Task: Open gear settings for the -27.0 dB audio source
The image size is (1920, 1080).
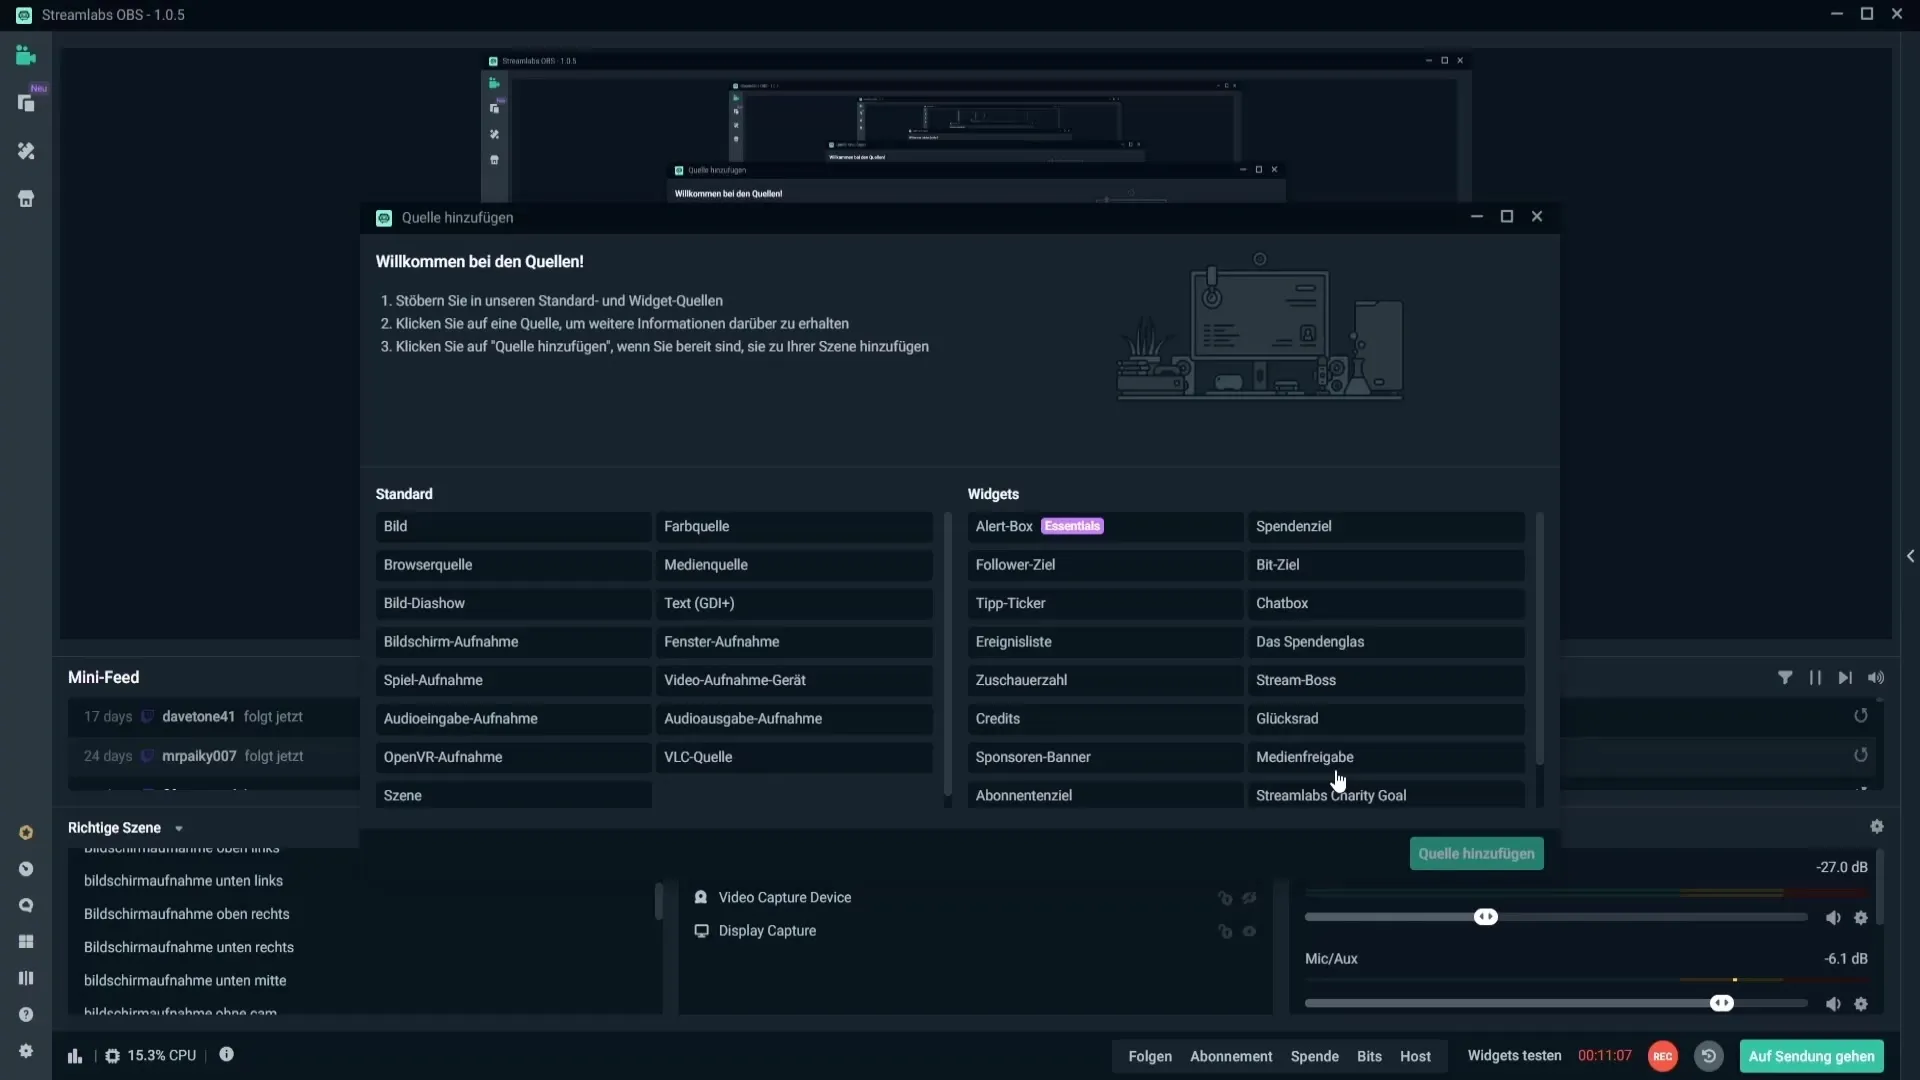Action: coord(1861,918)
